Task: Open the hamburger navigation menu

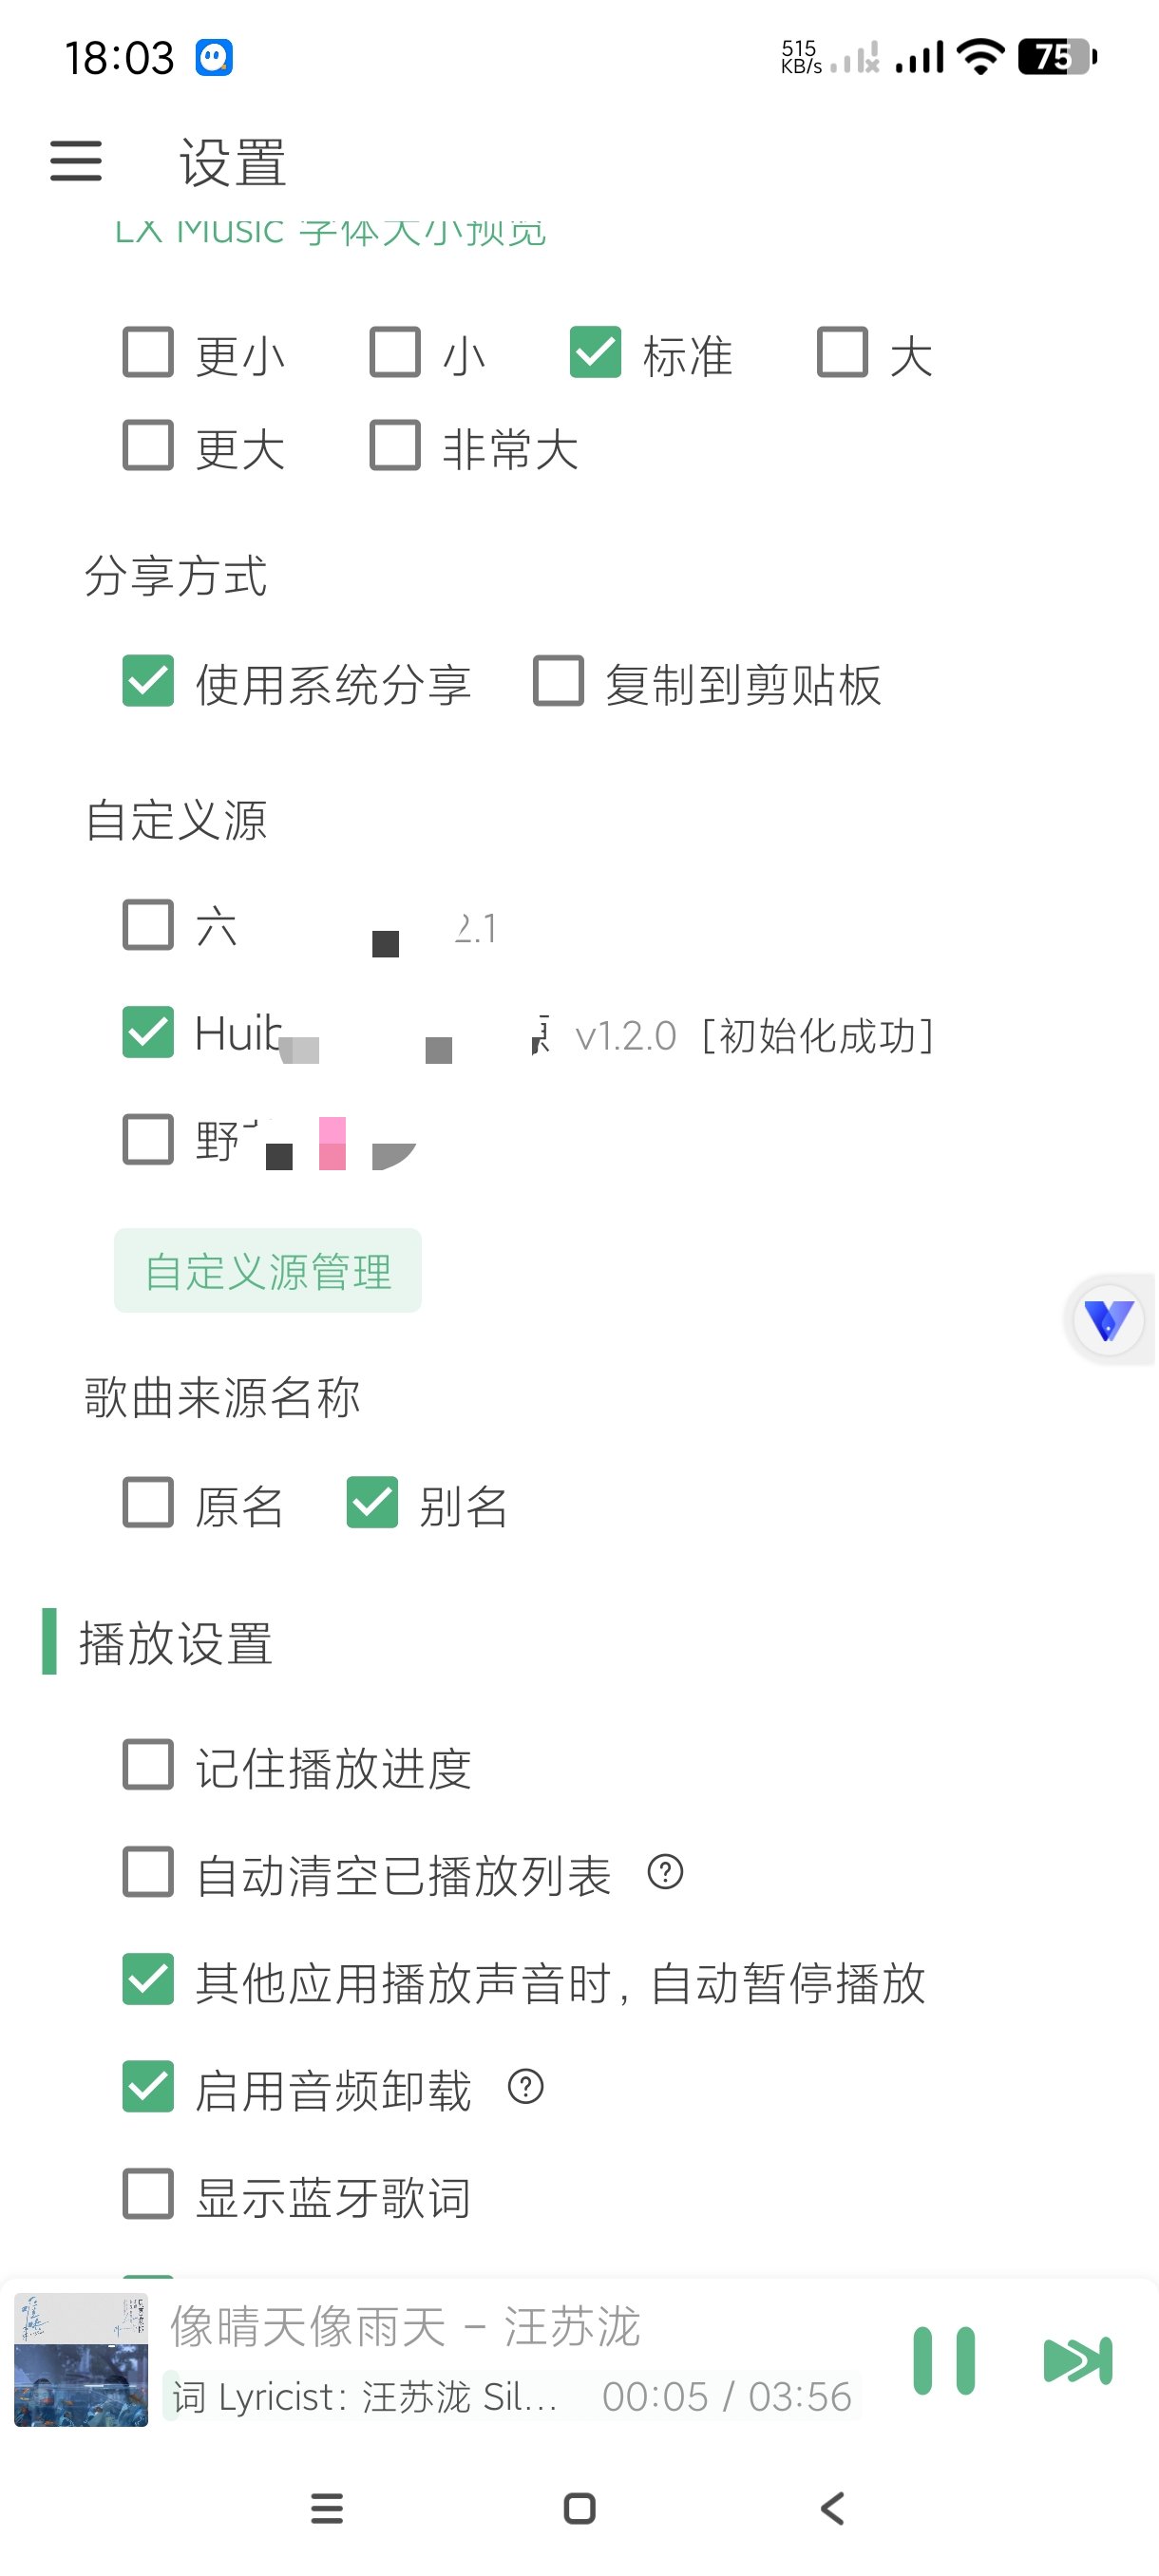Action: [x=76, y=161]
